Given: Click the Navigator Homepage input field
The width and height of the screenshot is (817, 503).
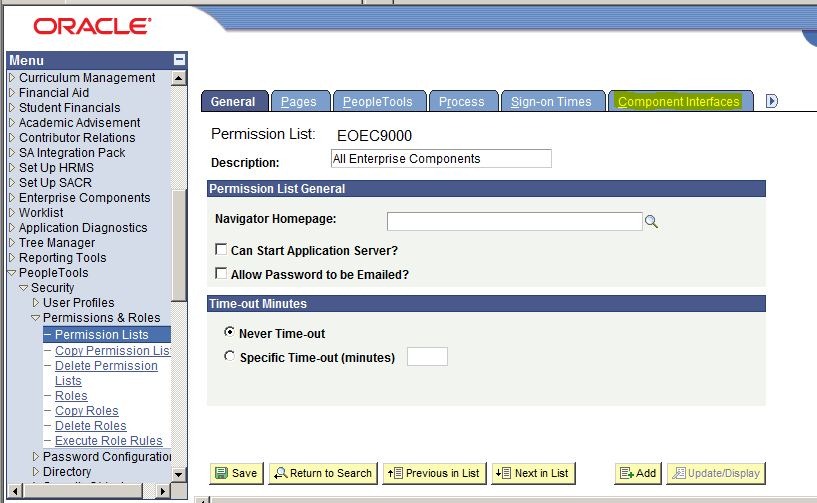Looking at the screenshot, I should 515,222.
